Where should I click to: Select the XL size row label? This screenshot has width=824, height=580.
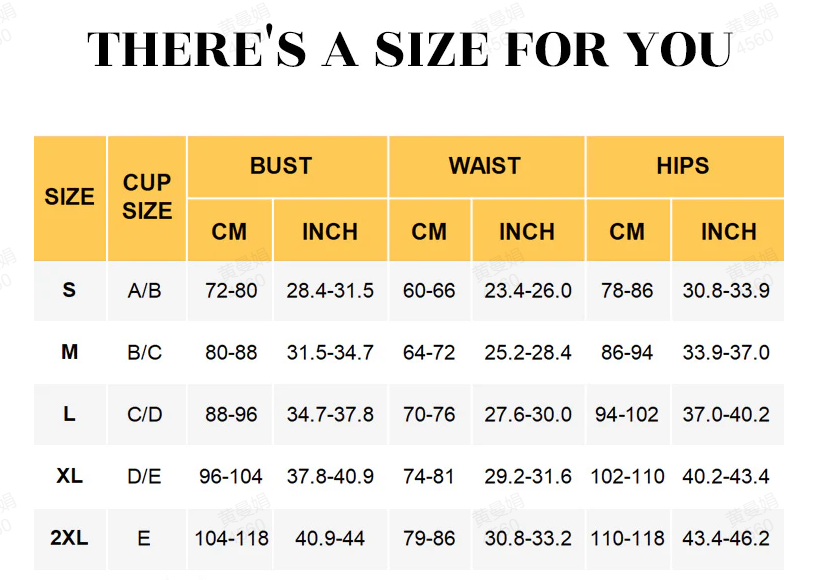click(69, 476)
